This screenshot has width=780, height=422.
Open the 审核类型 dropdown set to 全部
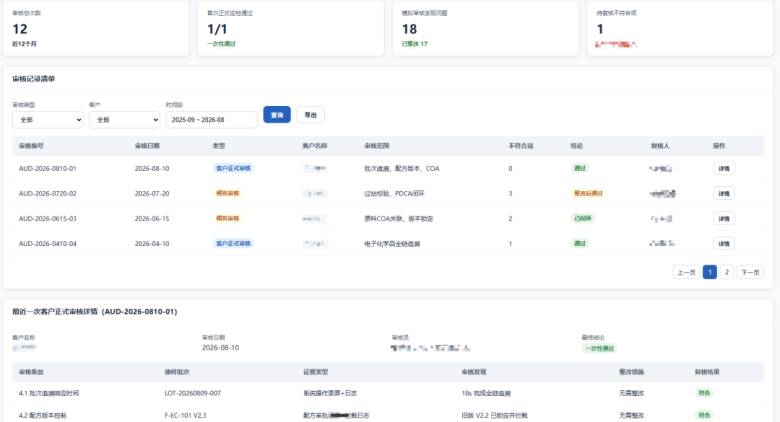click(x=48, y=119)
